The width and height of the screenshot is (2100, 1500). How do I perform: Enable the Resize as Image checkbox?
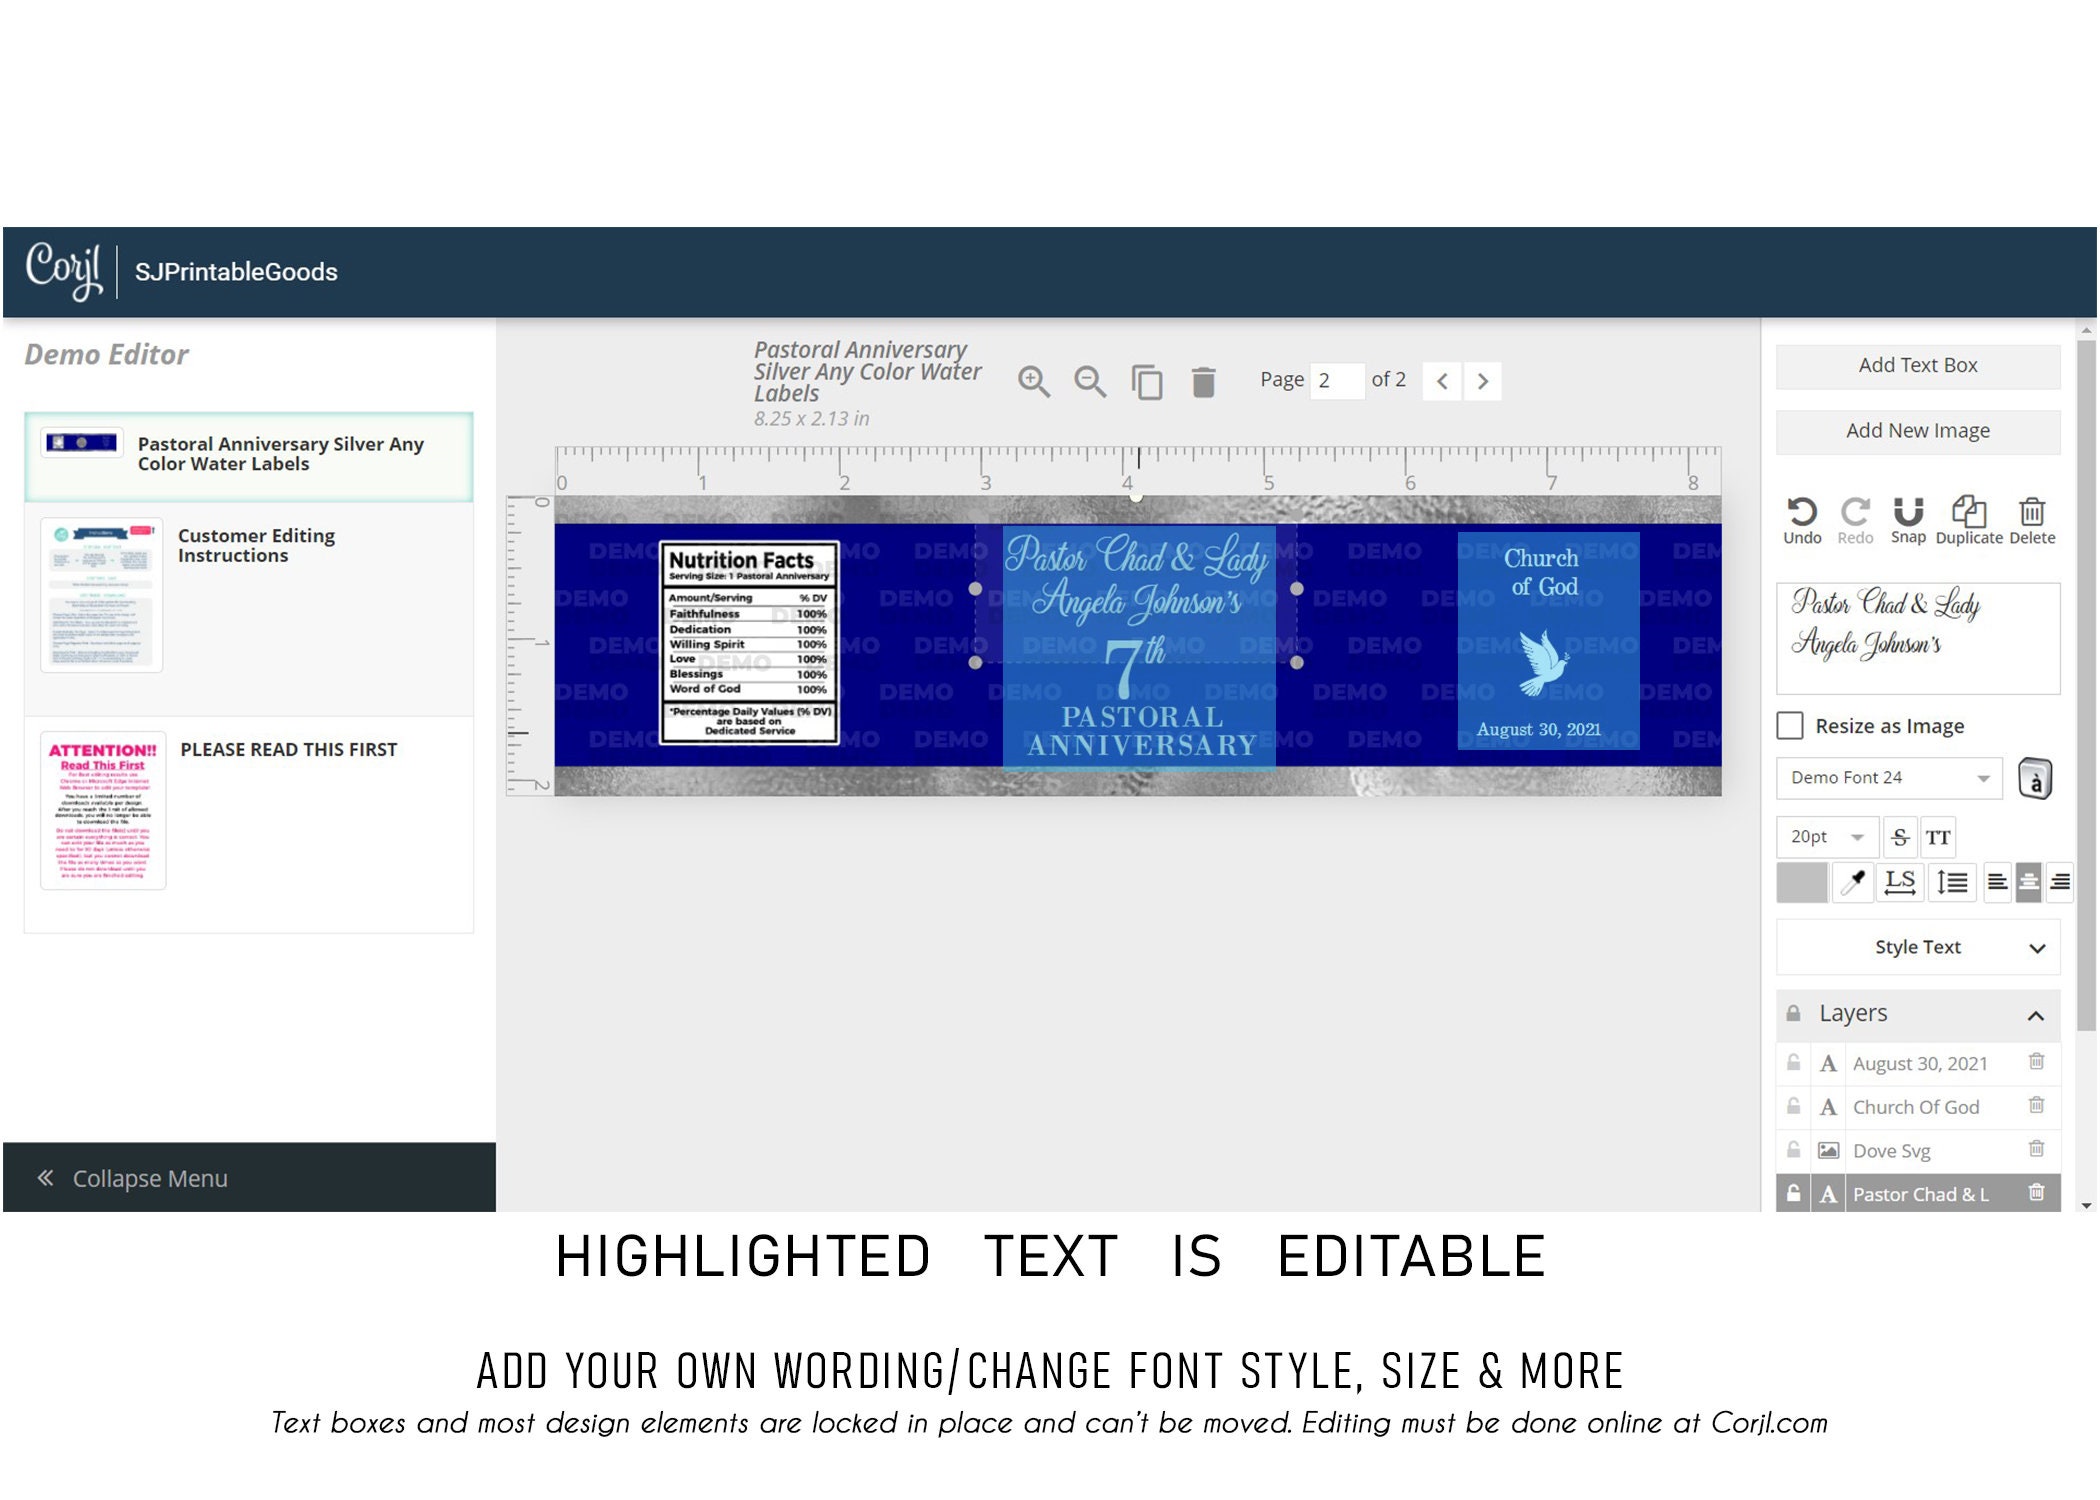click(1790, 726)
